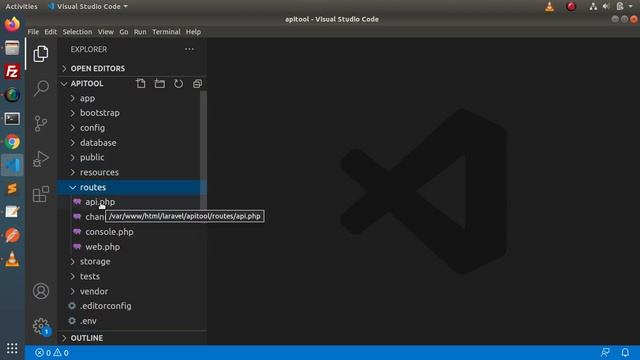Open the Edit menu
Viewport: 640px width, 360px height.
coord(51,32)
